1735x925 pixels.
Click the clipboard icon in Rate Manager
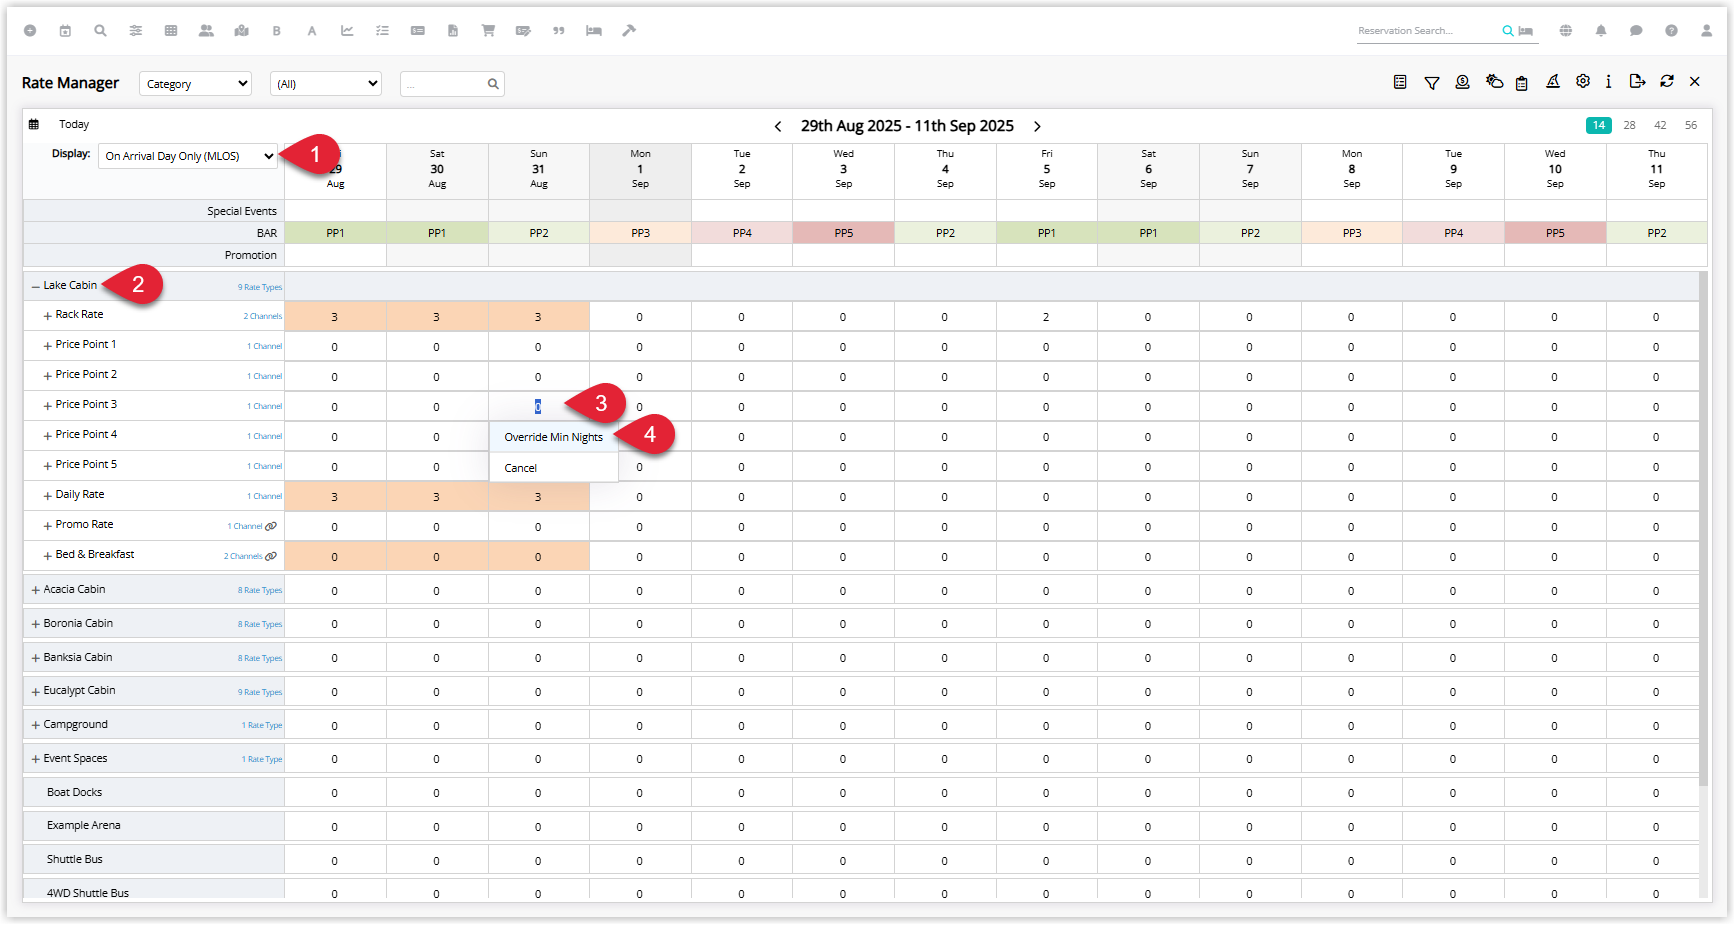click(x=1522, y=83)
